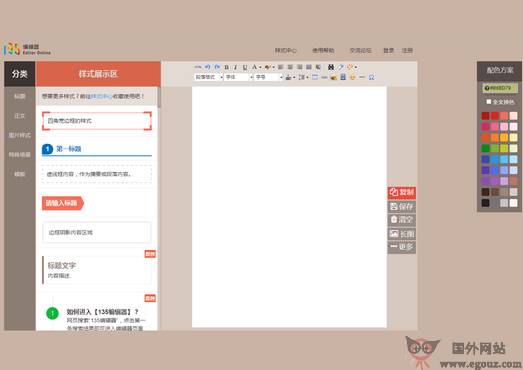The image size is (523, 370).
Task: Justify the text alignment
Action: (309, 67)
